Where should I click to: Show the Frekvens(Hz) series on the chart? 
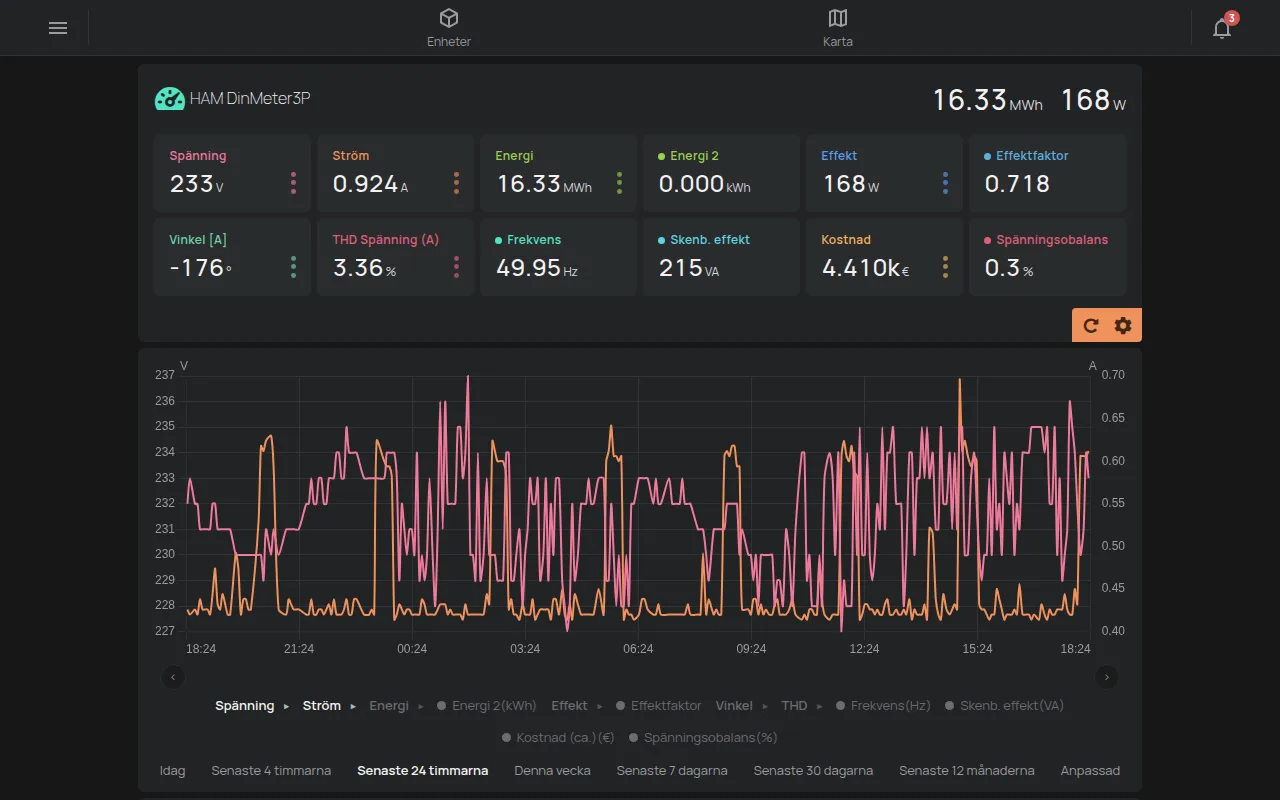(883, 706)
